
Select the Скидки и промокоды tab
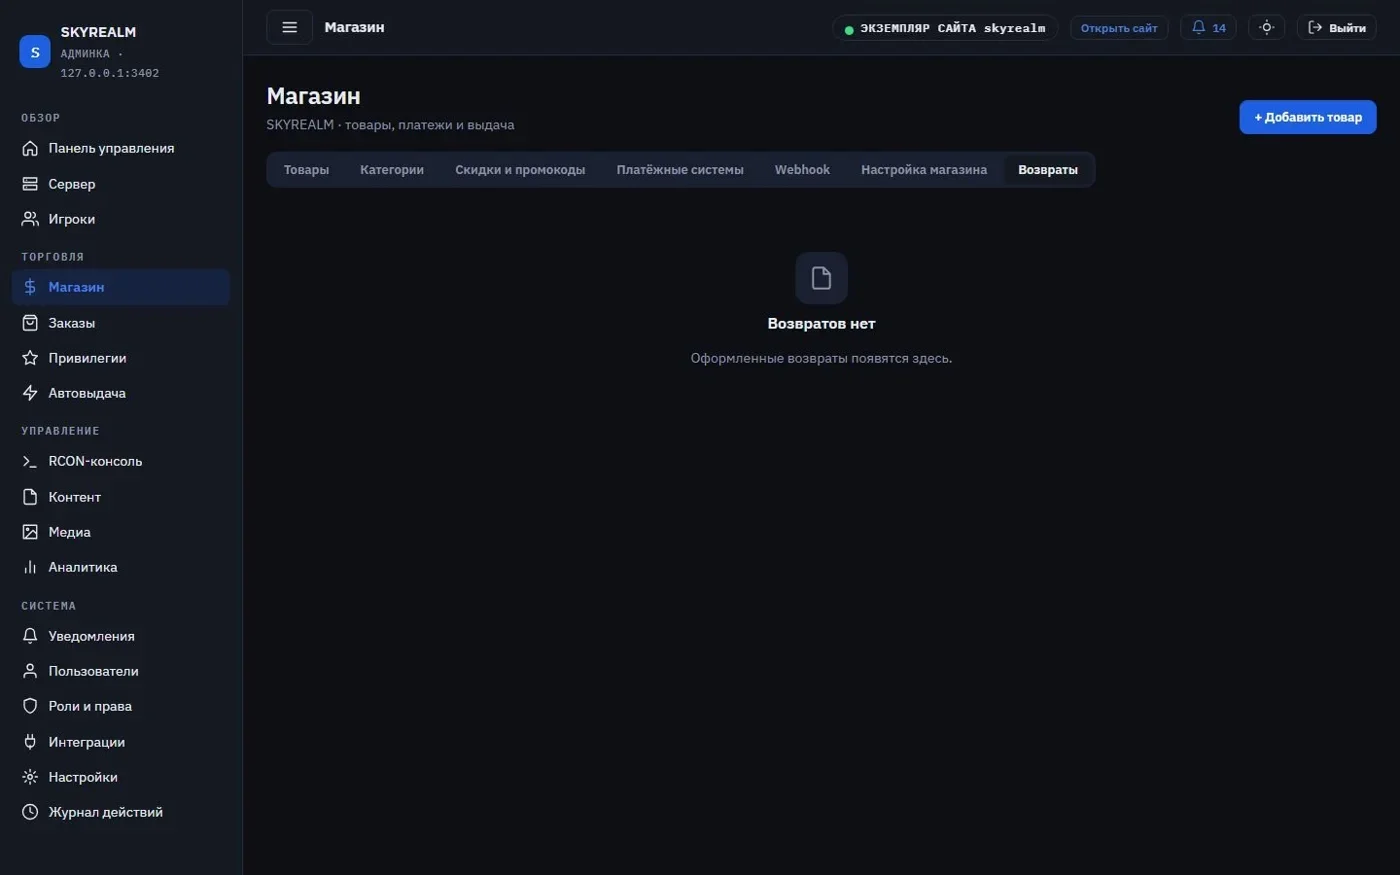pyautogui.click(x=520, y=170)
